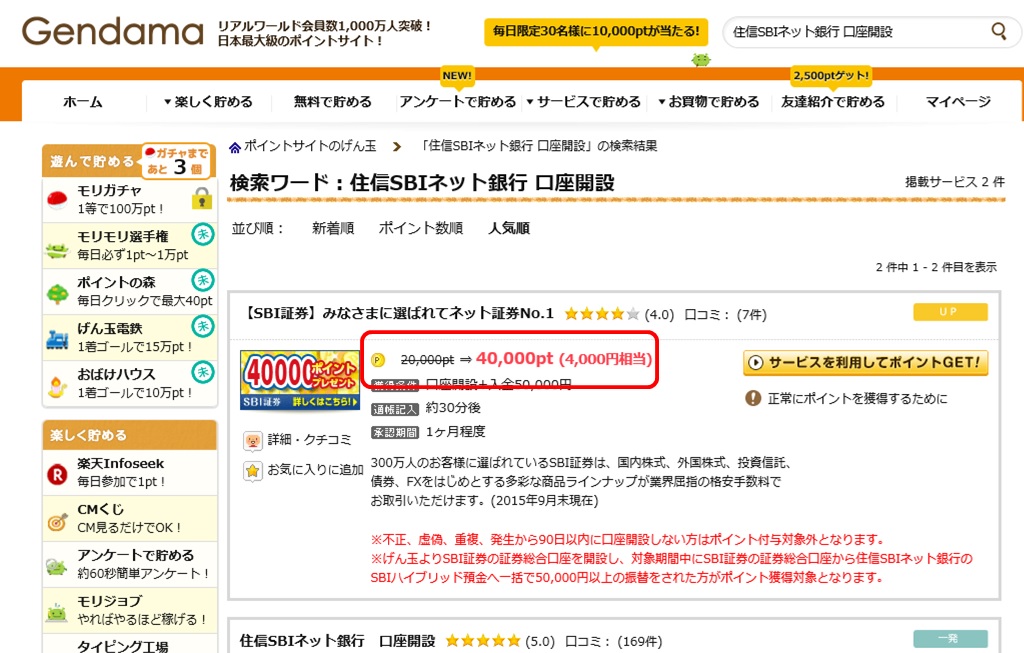
Task: Open げん玉電鉄 in the sidebar
Action: pos(129,337)
